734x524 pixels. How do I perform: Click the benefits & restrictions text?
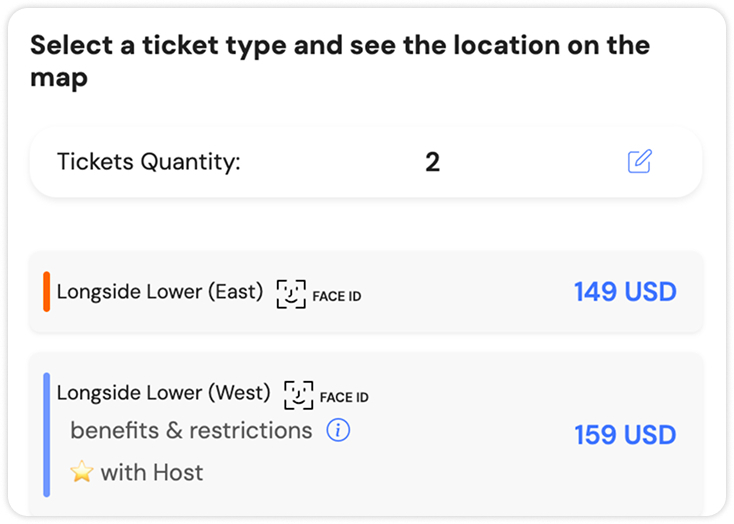coord(191,431)
